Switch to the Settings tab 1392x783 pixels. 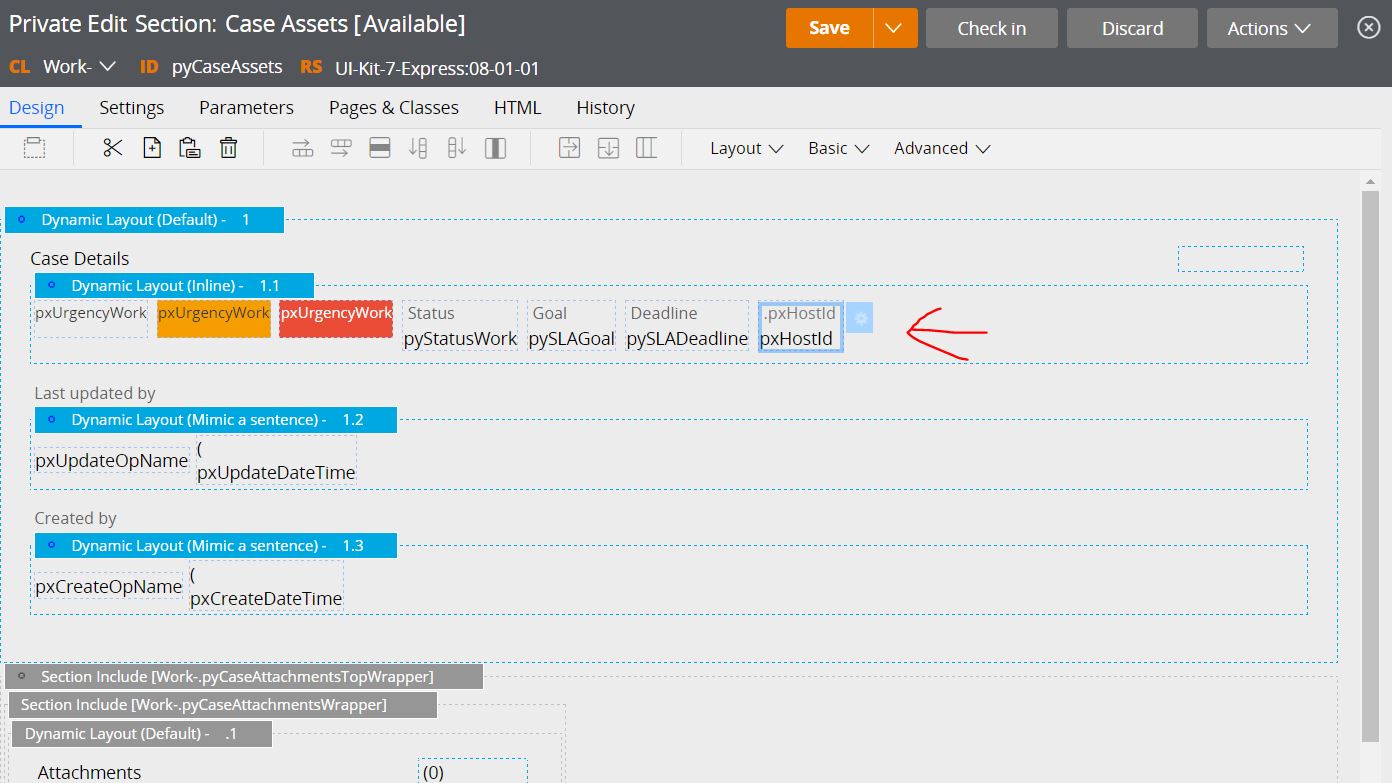[131, 108]
